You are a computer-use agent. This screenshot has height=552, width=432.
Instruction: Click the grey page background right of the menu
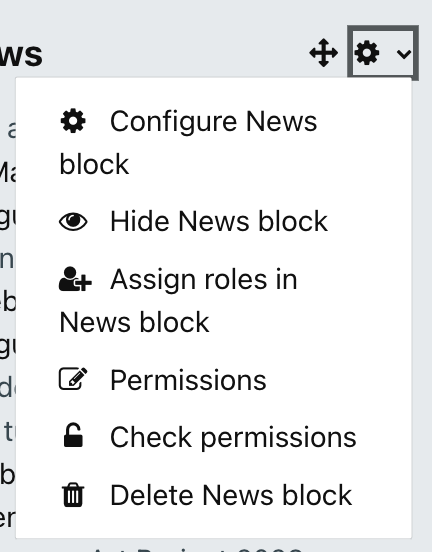[422, 282]
